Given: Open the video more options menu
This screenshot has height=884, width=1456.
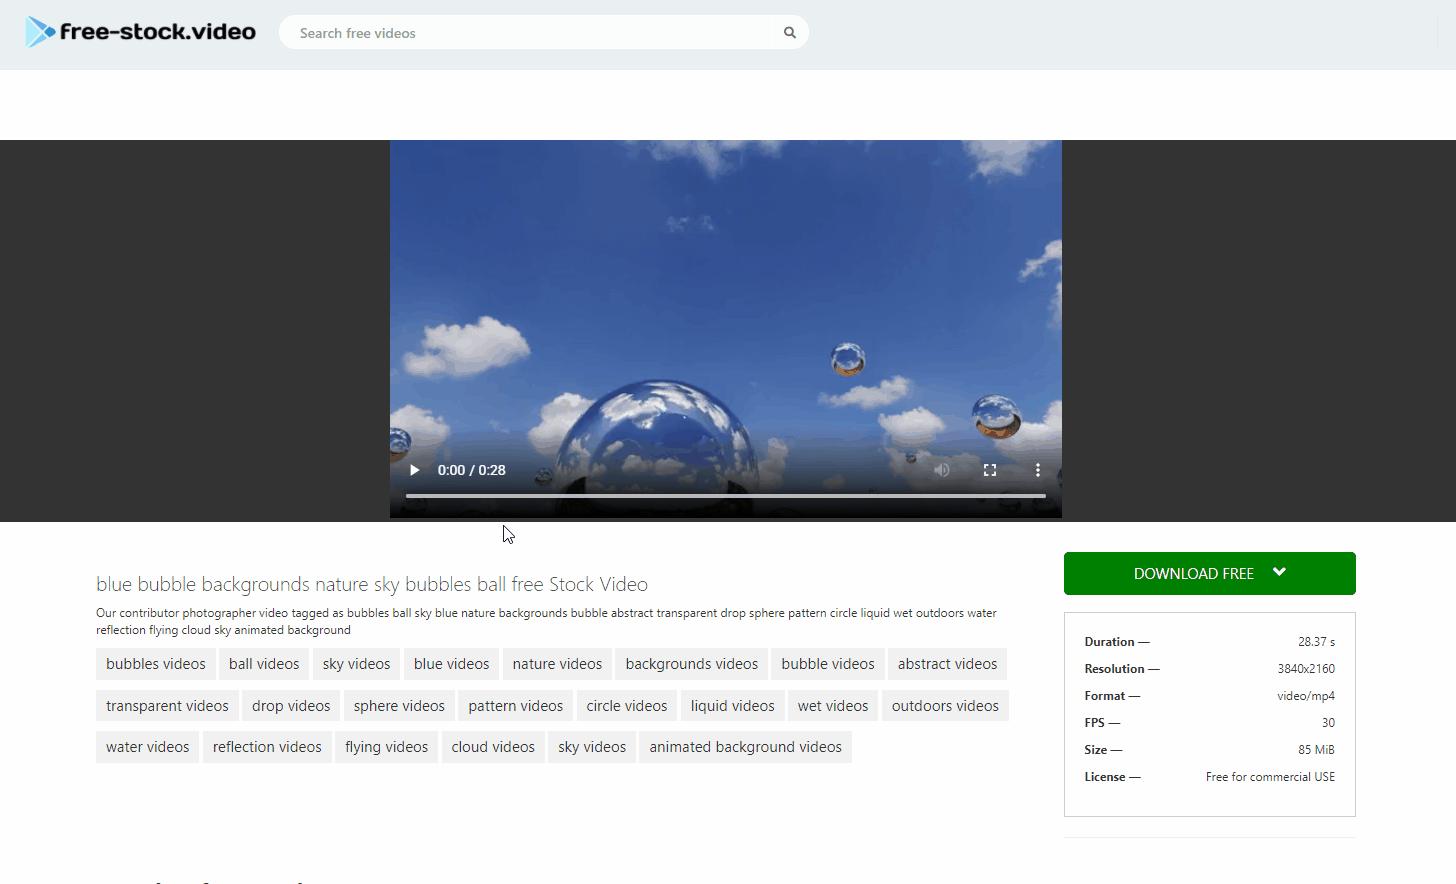Looking at the screenshot, I should pyautogui.click(x=1037, y=470).
